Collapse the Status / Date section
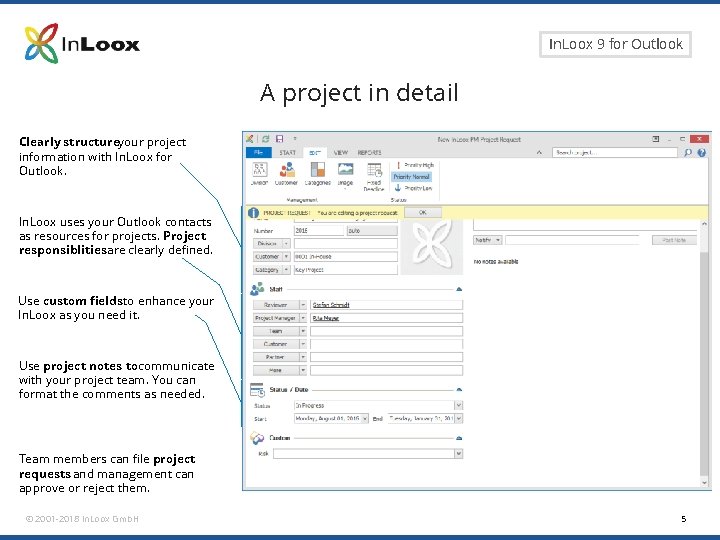This screenshot has height=540, width=720. [x=458, y=389]
